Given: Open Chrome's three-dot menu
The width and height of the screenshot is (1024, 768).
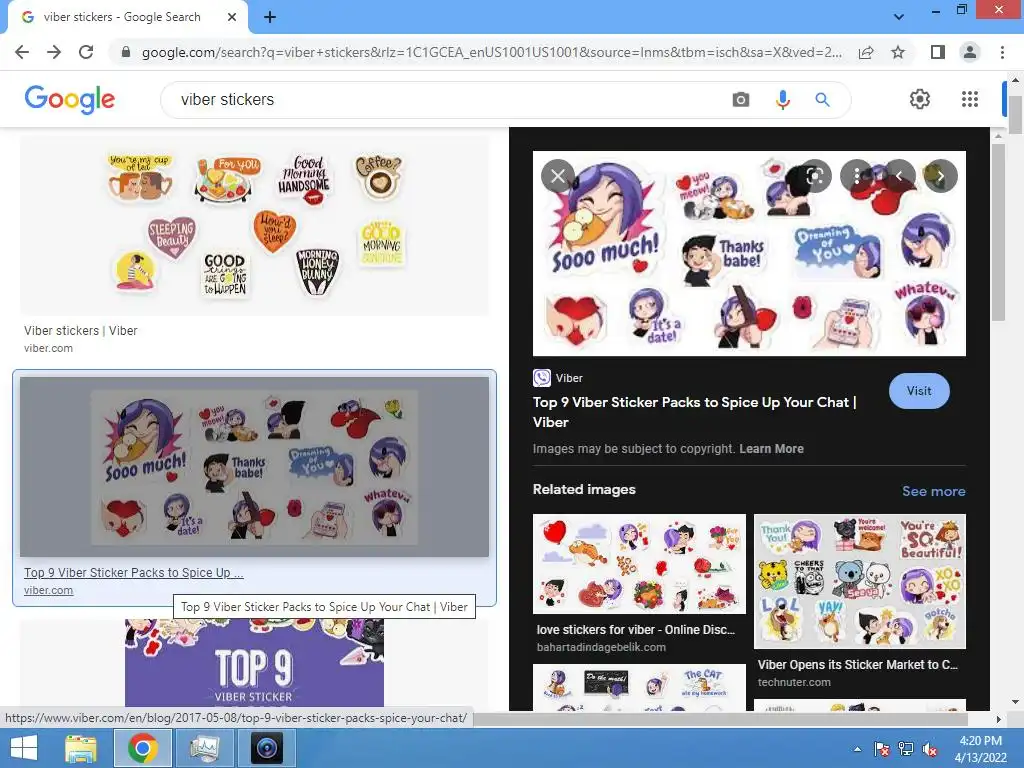Looking at the screenshot, I should pos(1002,52).
